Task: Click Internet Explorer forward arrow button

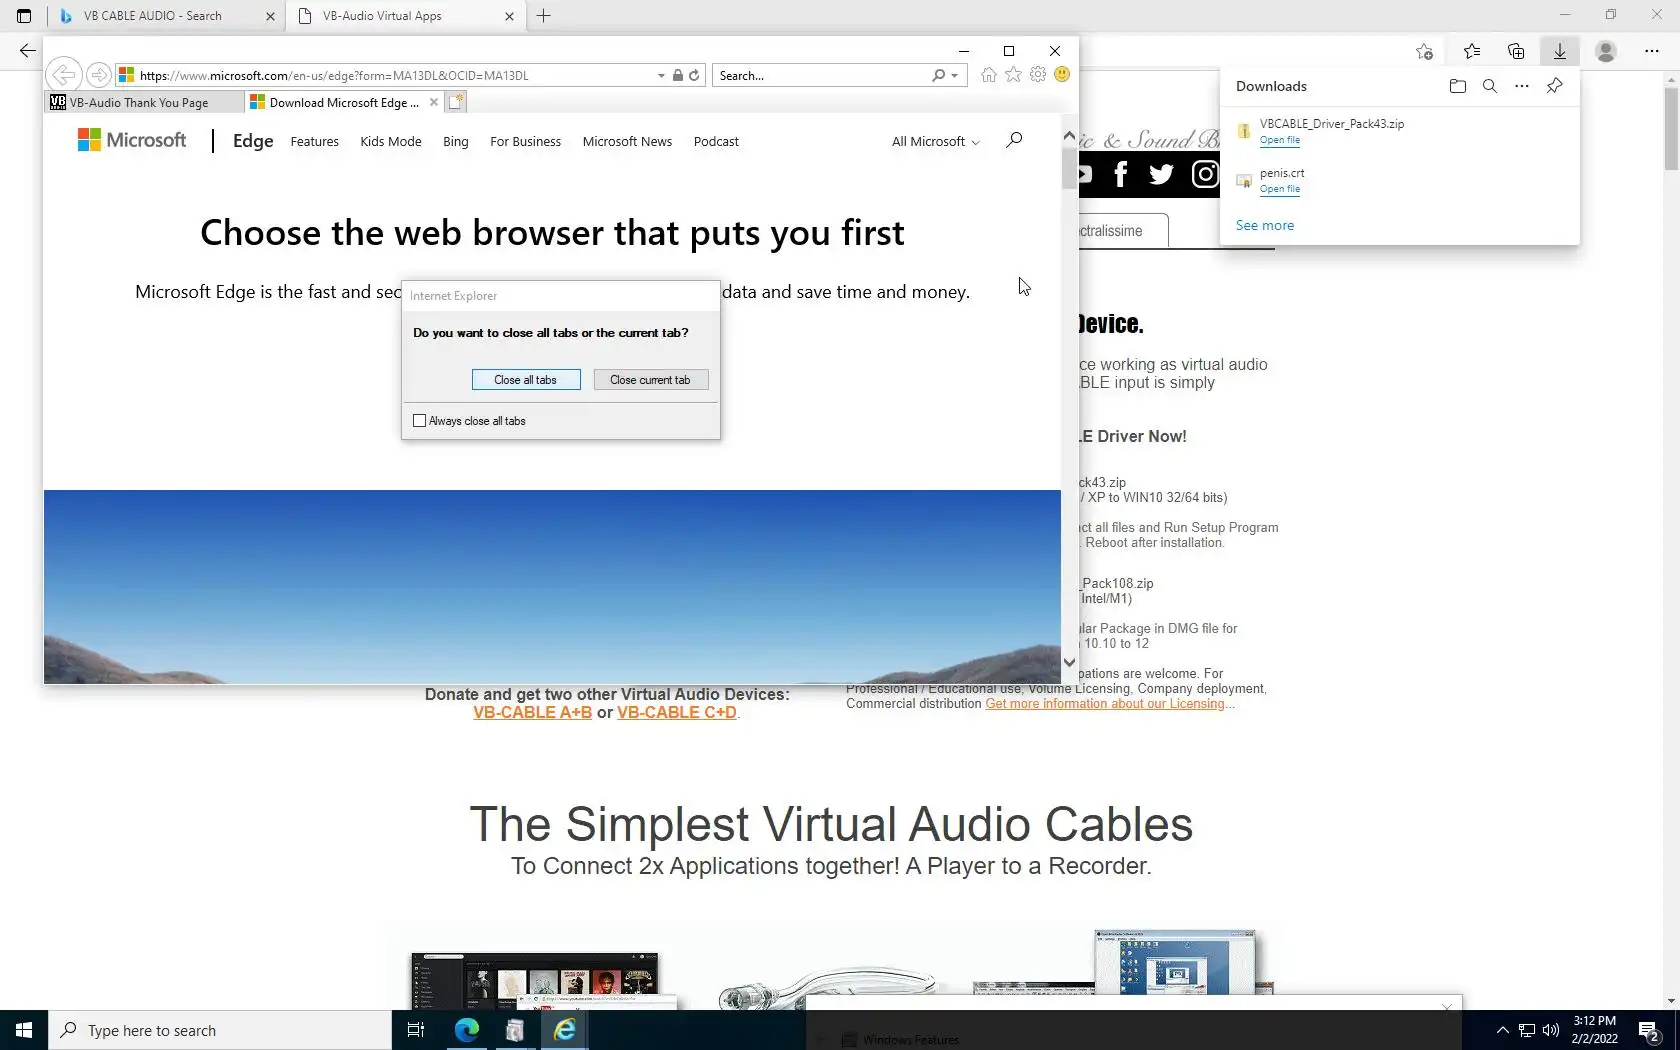Action: click(98, 75)
